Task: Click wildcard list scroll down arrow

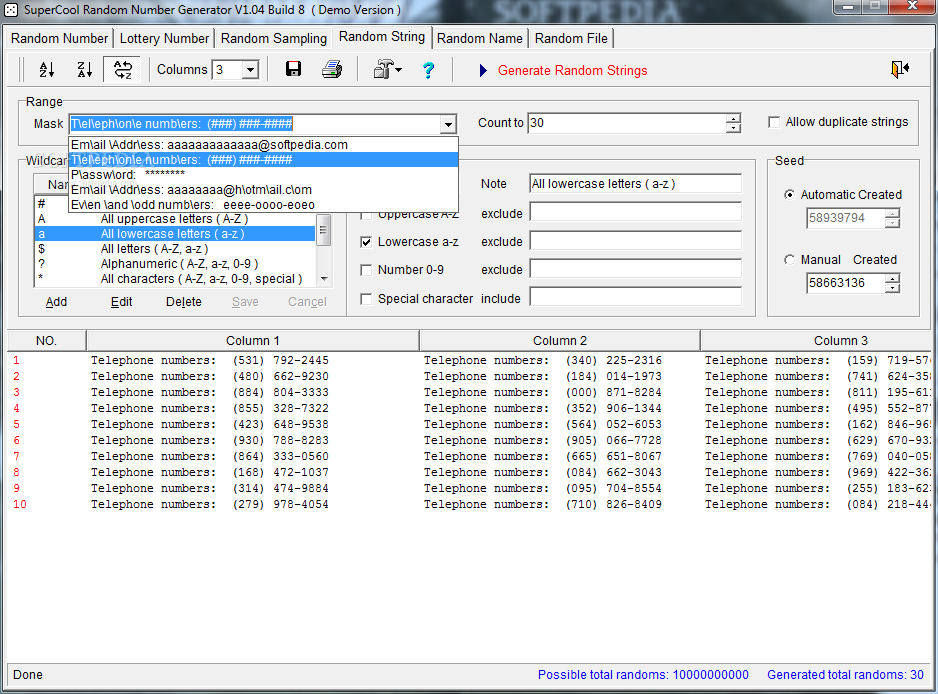Action: (324, 279)
